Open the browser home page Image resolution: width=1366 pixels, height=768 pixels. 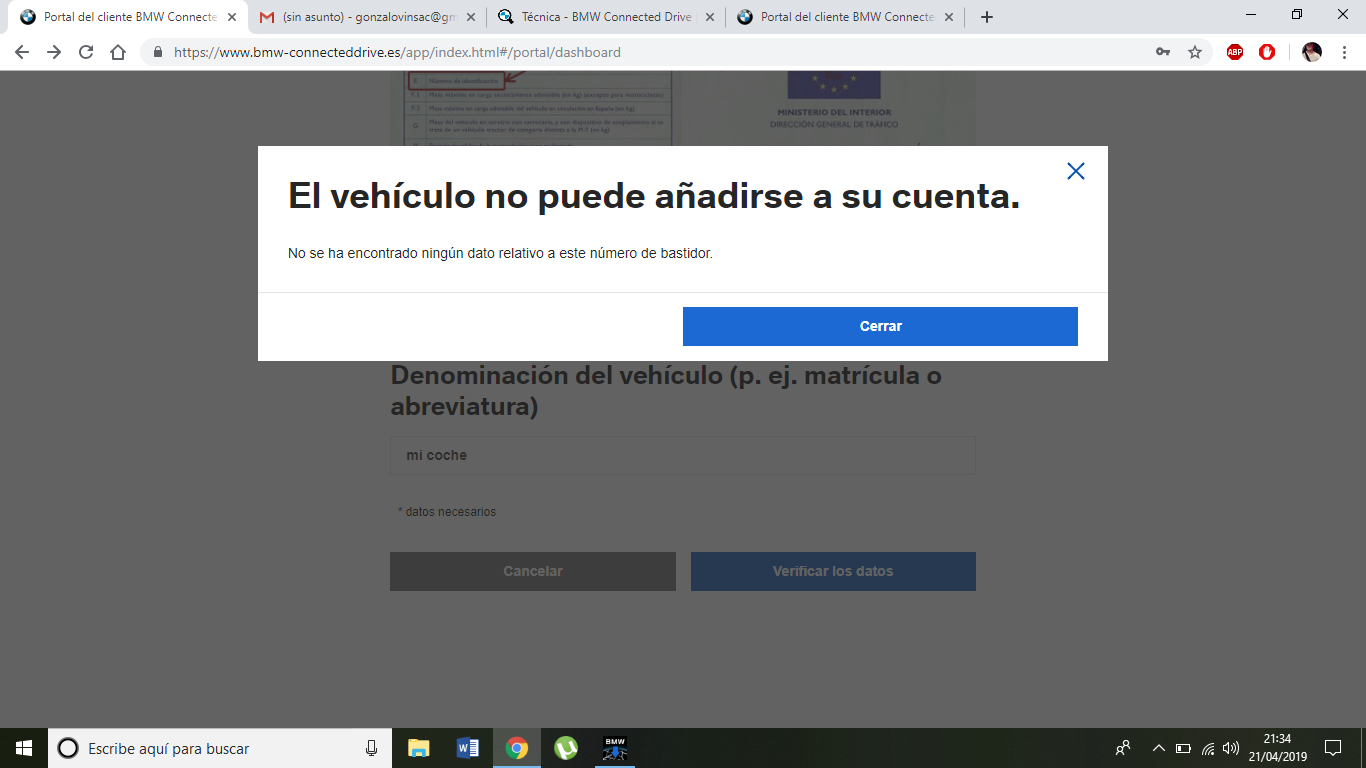tap(118, 52)
